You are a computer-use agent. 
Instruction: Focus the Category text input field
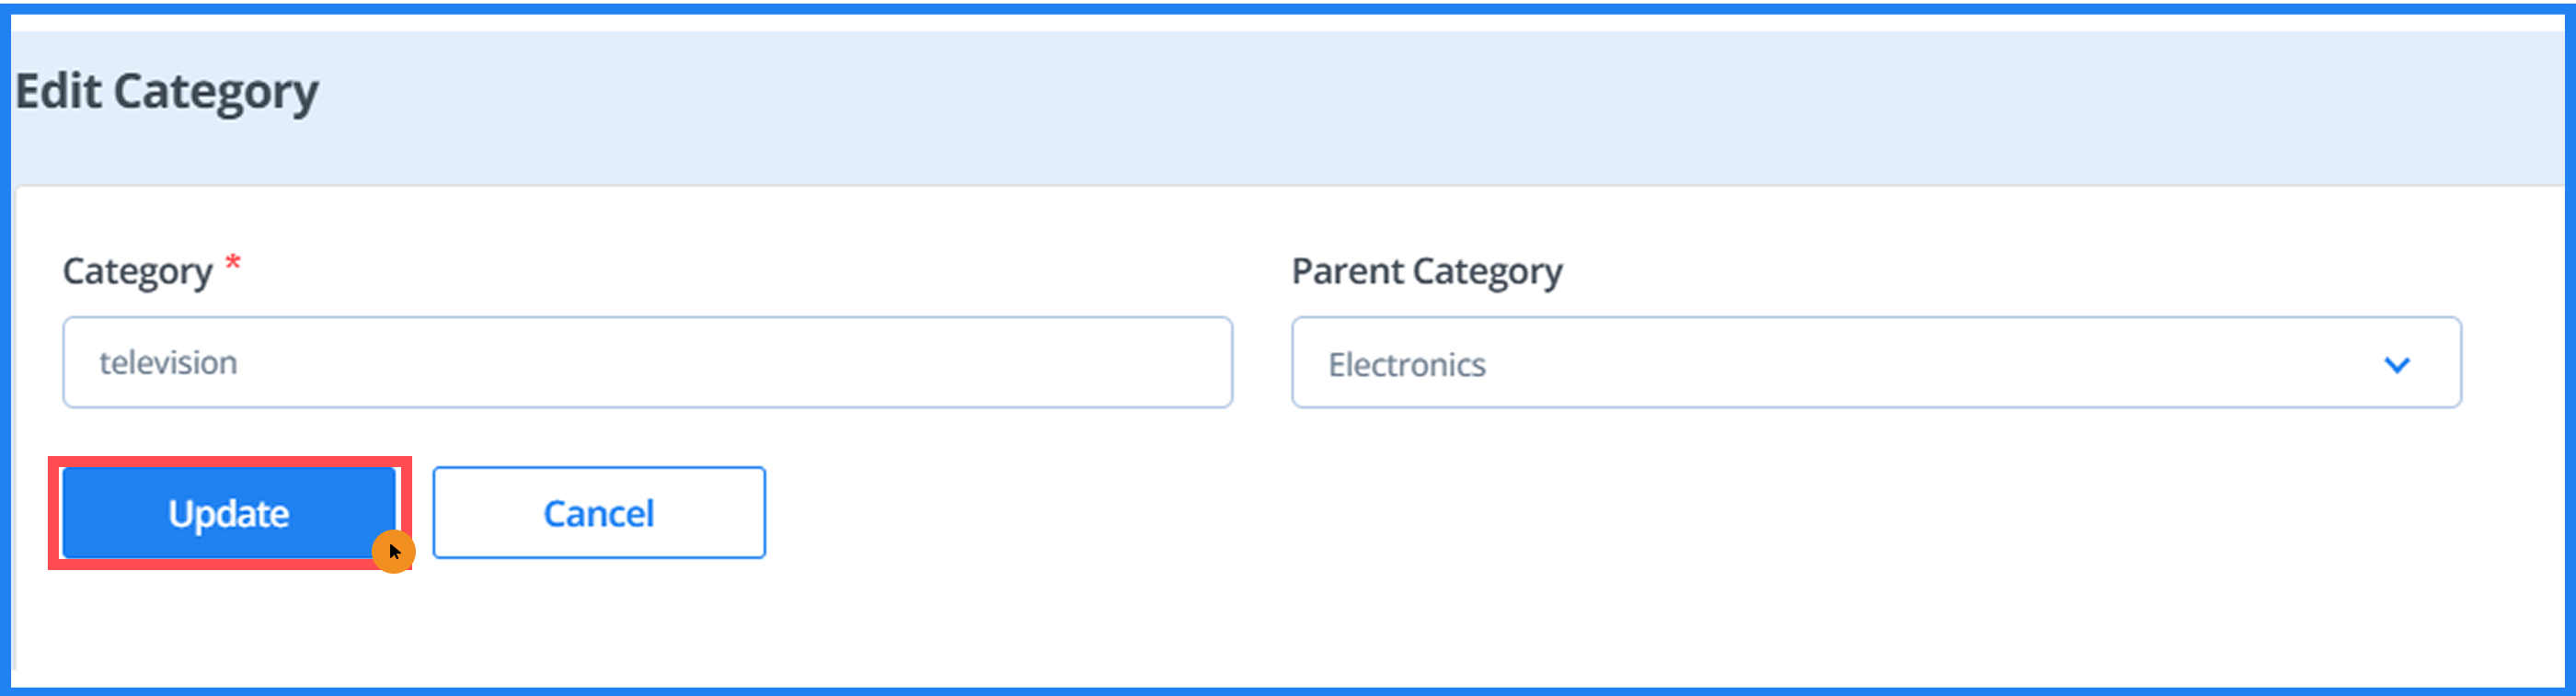[646, 362]
